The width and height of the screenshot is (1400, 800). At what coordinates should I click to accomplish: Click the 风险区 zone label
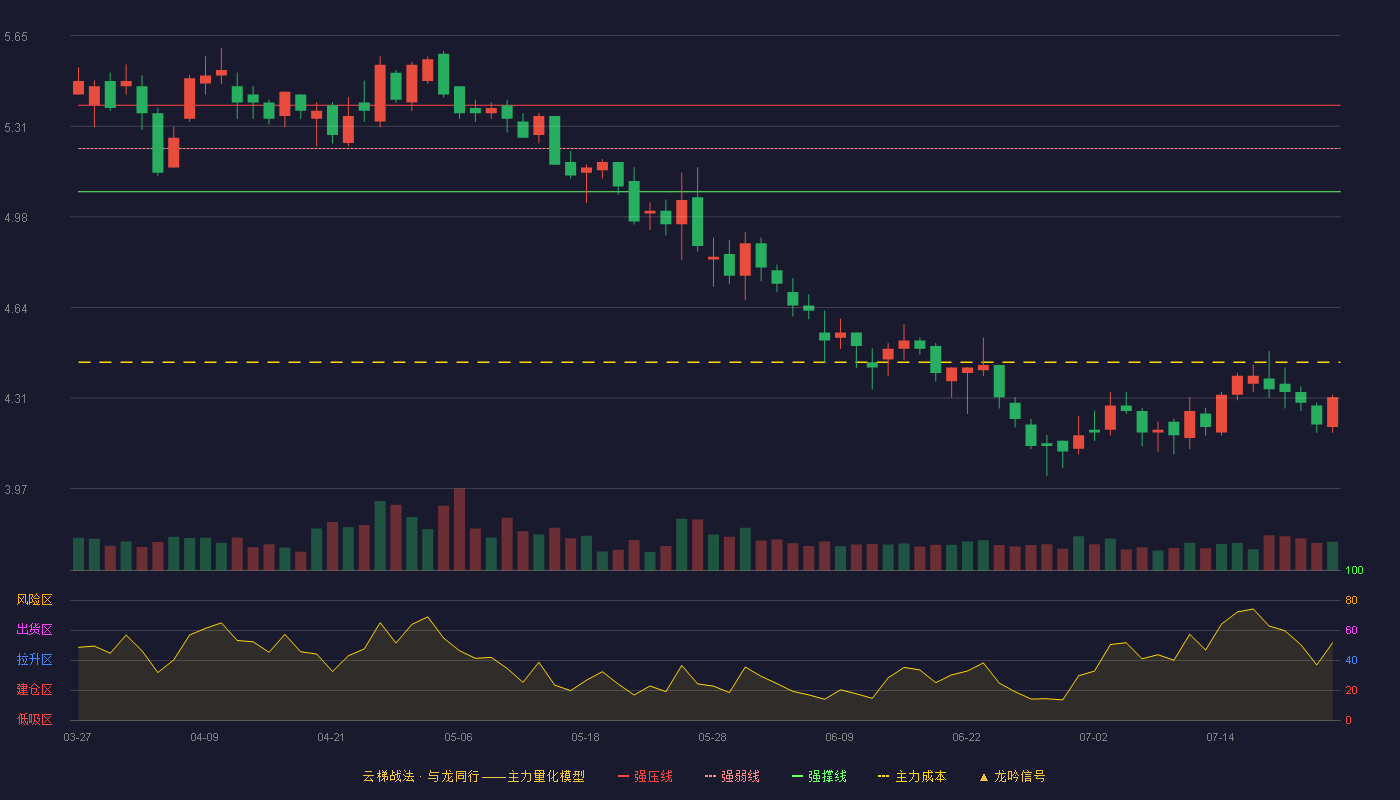(x=34, y=600)
